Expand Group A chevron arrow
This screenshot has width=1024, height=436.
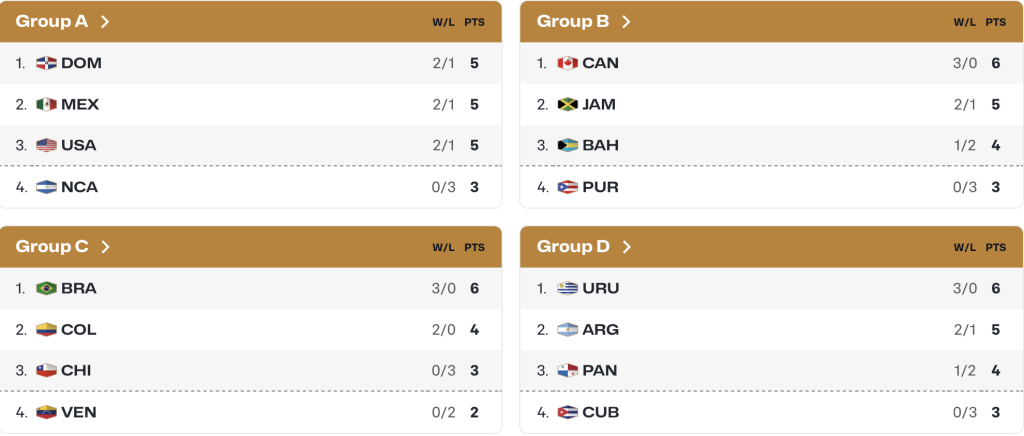pyautogui.click(x=105, y=21)
